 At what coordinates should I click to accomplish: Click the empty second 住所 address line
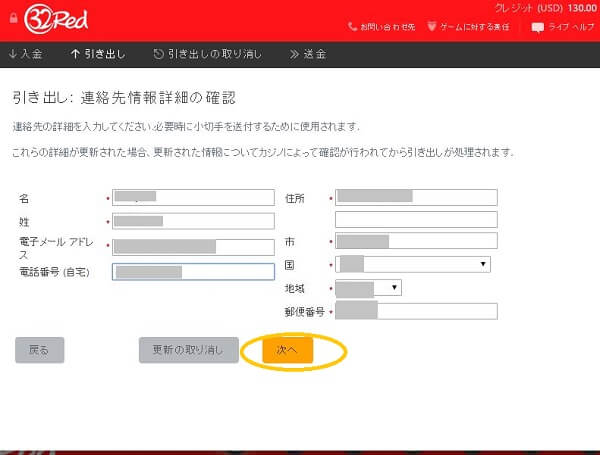[x=415, y=219]
